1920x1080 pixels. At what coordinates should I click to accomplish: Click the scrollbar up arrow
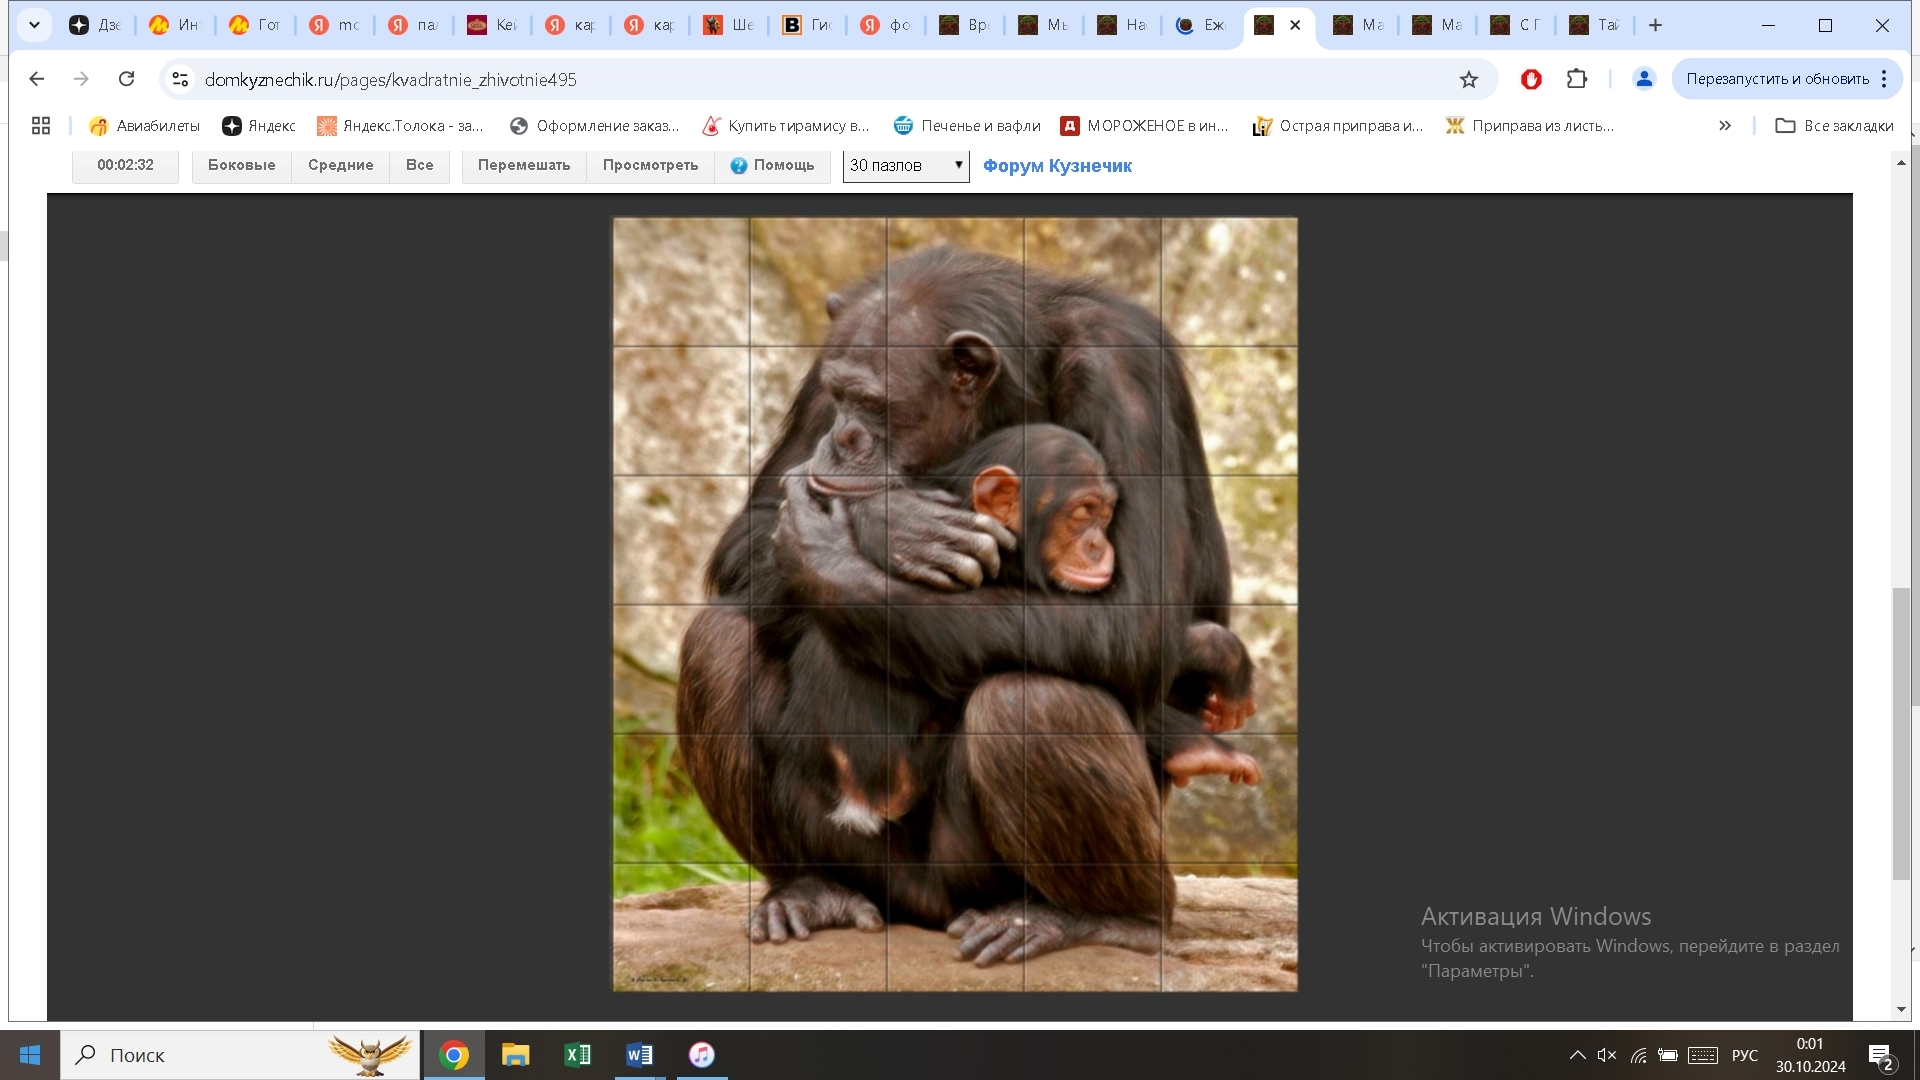1901,161
